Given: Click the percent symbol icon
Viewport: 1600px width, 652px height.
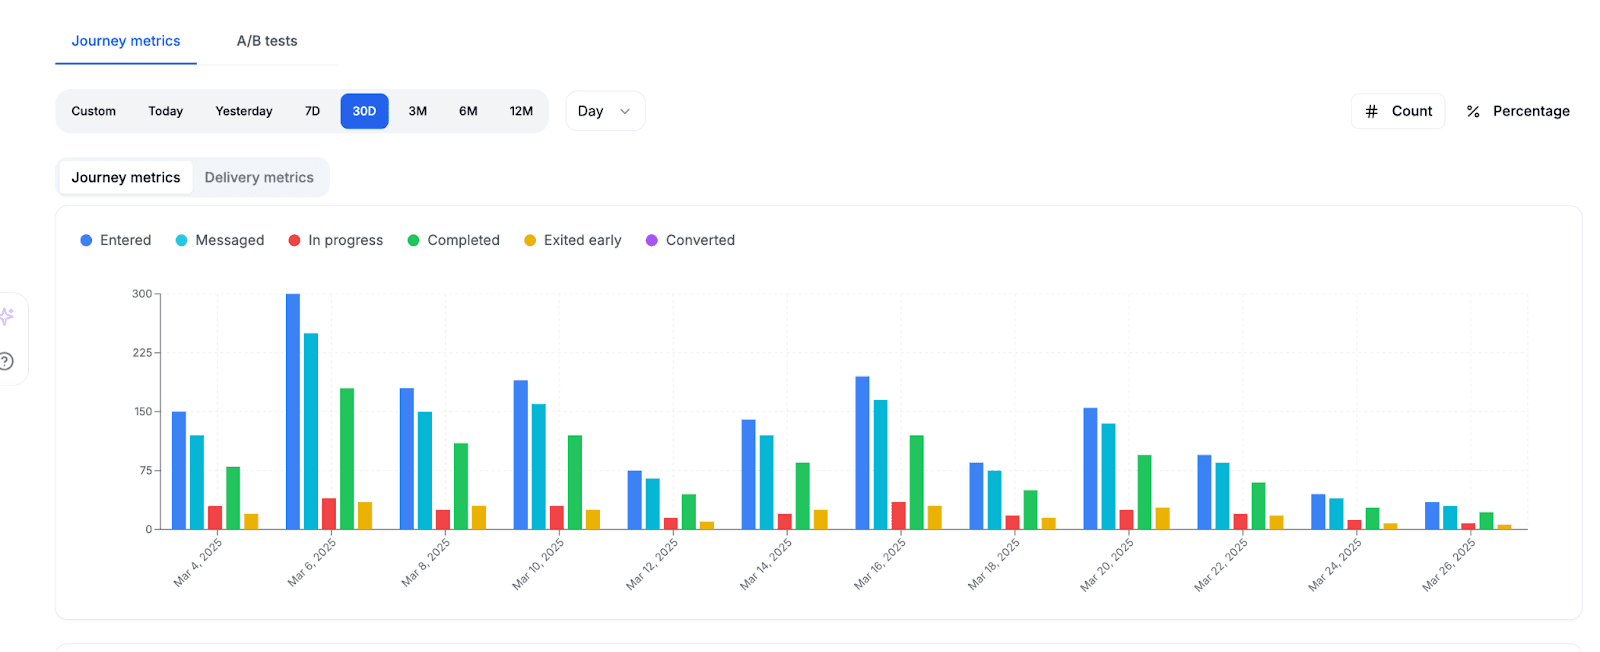Looking at the screenshot, I should 1472,111.
